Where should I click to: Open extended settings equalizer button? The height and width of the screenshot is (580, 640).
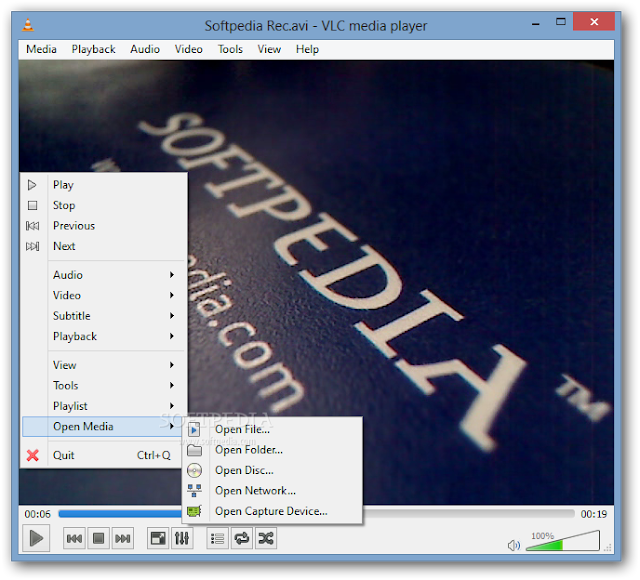point(182,538)
